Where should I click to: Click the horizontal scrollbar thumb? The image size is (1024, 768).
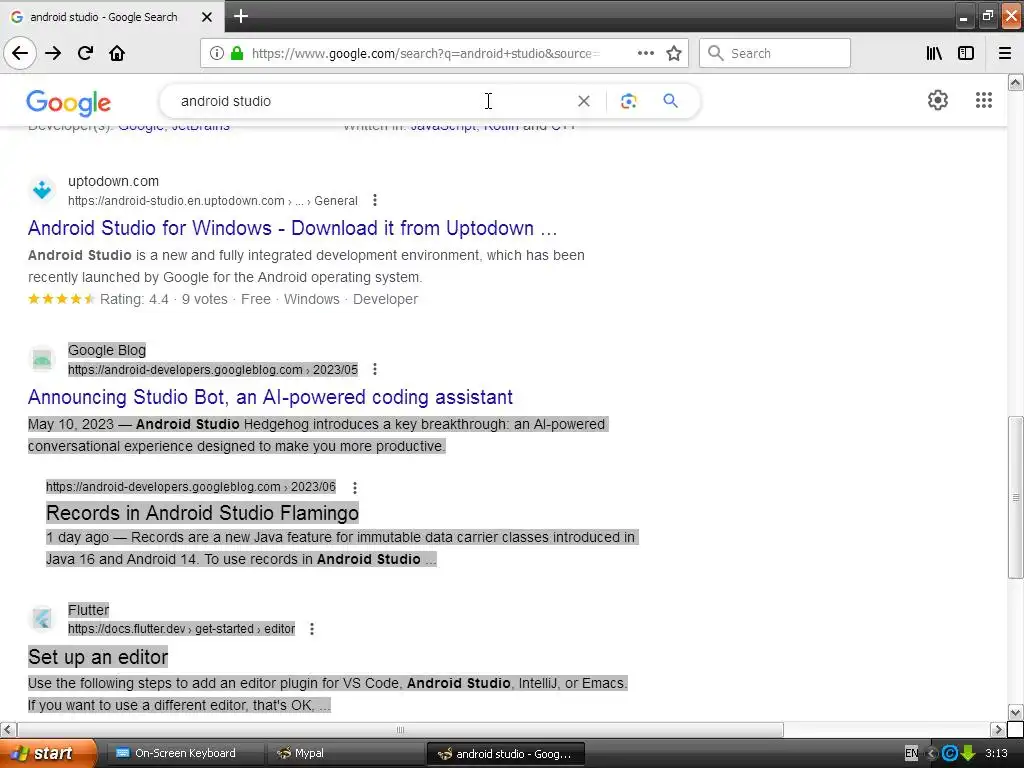click(x=400, y=729)
